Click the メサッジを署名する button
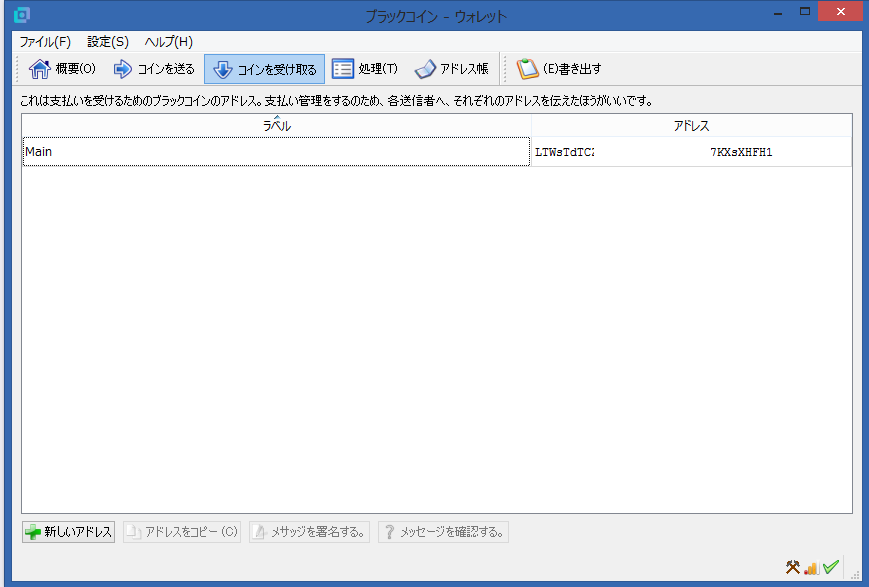This screenshot has width=869, height=587. click(x=309, y=532)
